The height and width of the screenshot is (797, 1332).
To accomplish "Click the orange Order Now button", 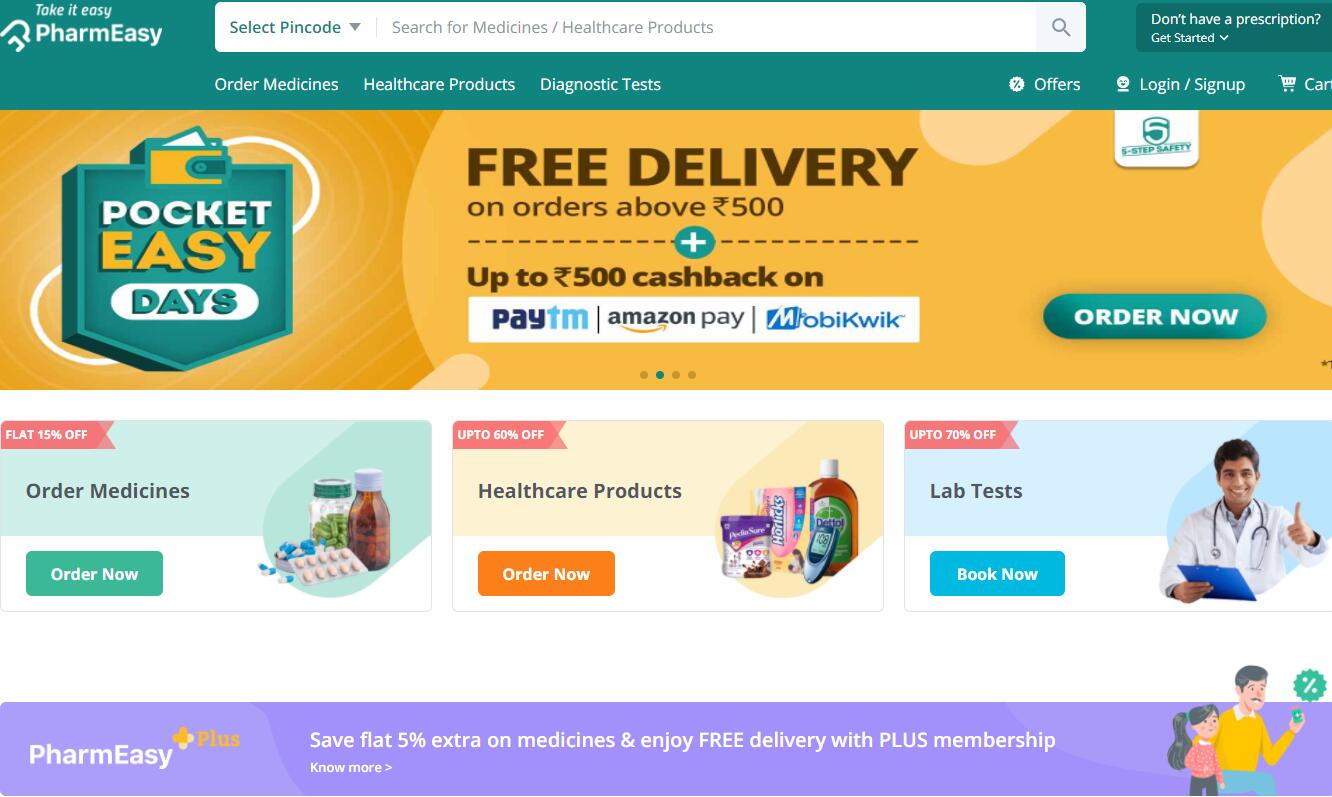I will click(546, 574).
